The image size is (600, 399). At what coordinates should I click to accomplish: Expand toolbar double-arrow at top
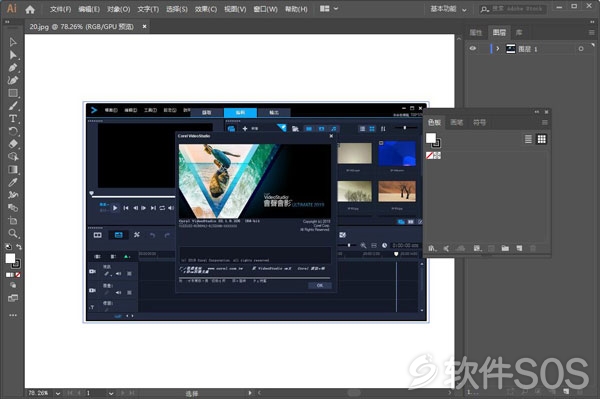click(x=7, y=22)
